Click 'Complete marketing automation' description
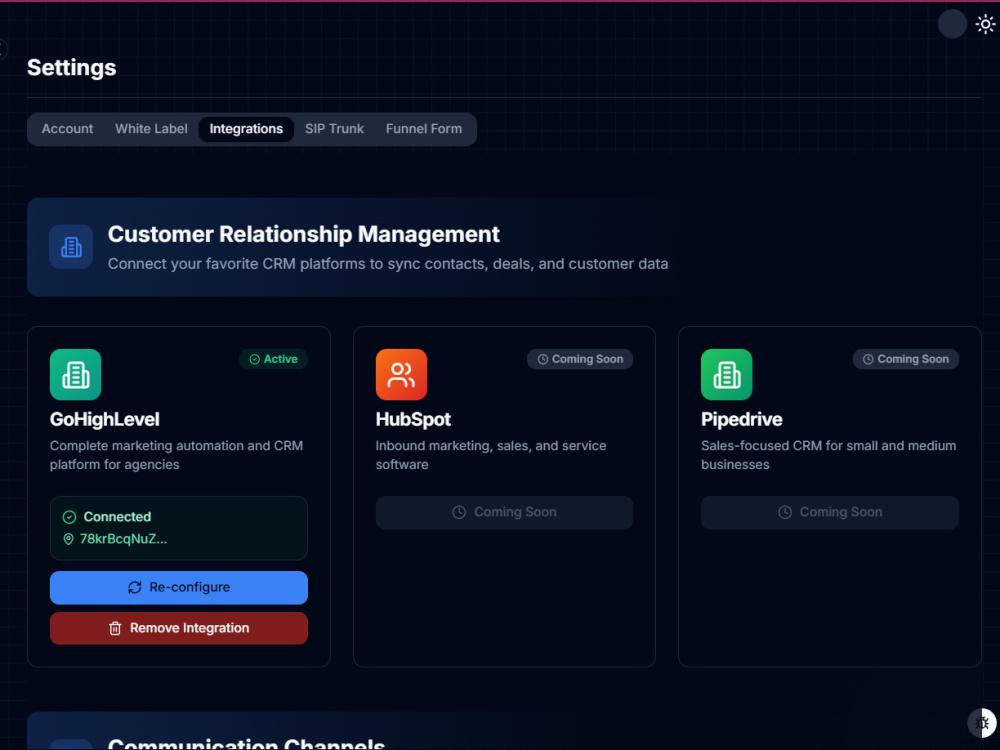This screenshot has width=1000, height=750. click(176, 455)
